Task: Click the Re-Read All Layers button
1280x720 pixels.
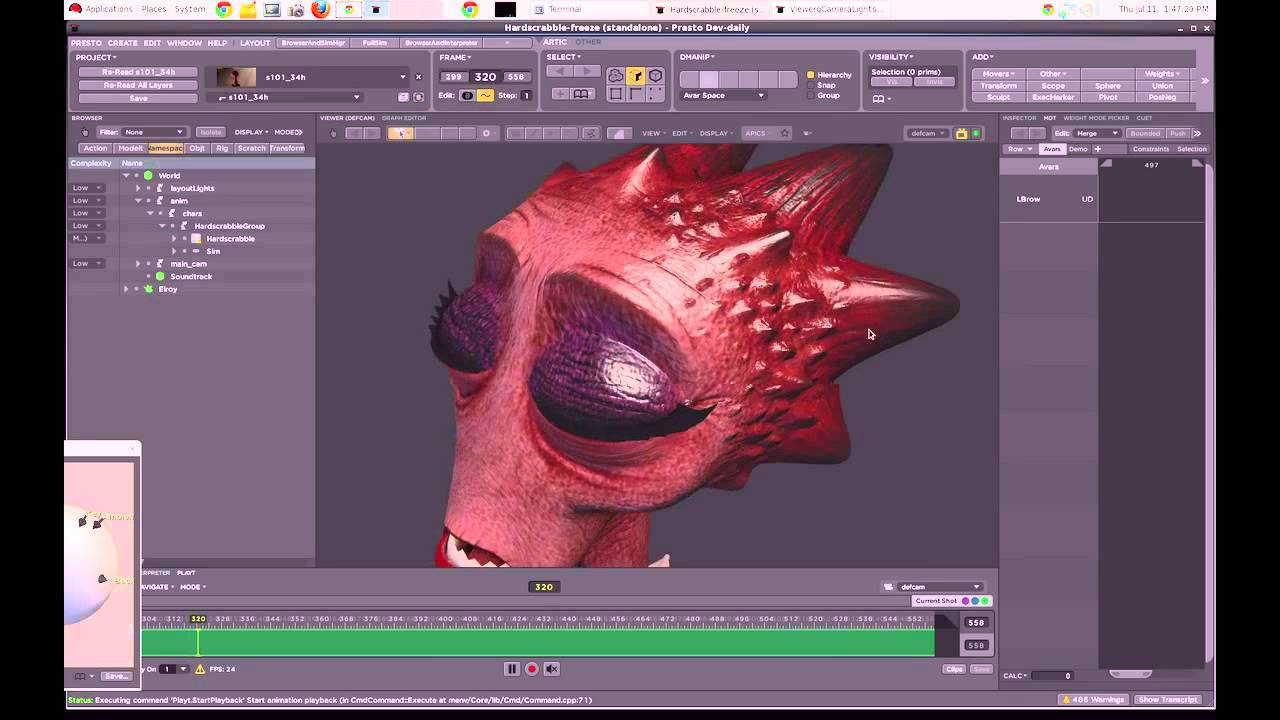Action: coord(139,85)
